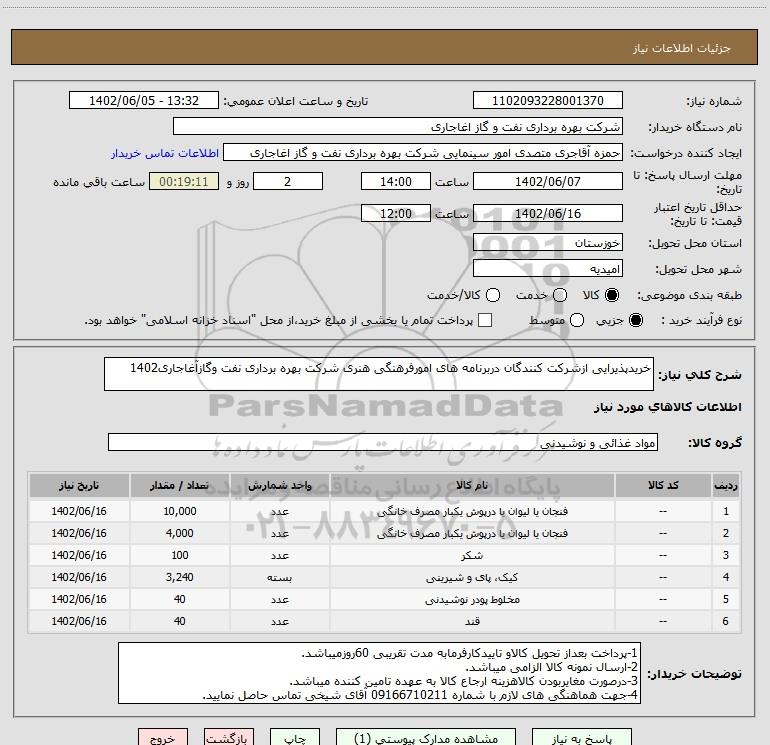Click the quantity 100 cell
The width and height of the screenshot is (770, 745).
pos(180,555)
